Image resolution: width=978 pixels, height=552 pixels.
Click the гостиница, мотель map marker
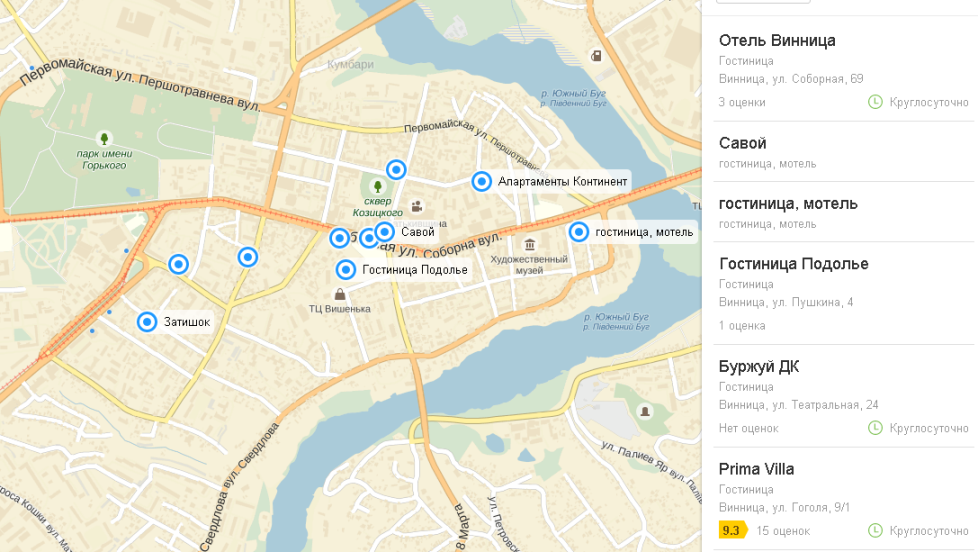tap(579, 232)
